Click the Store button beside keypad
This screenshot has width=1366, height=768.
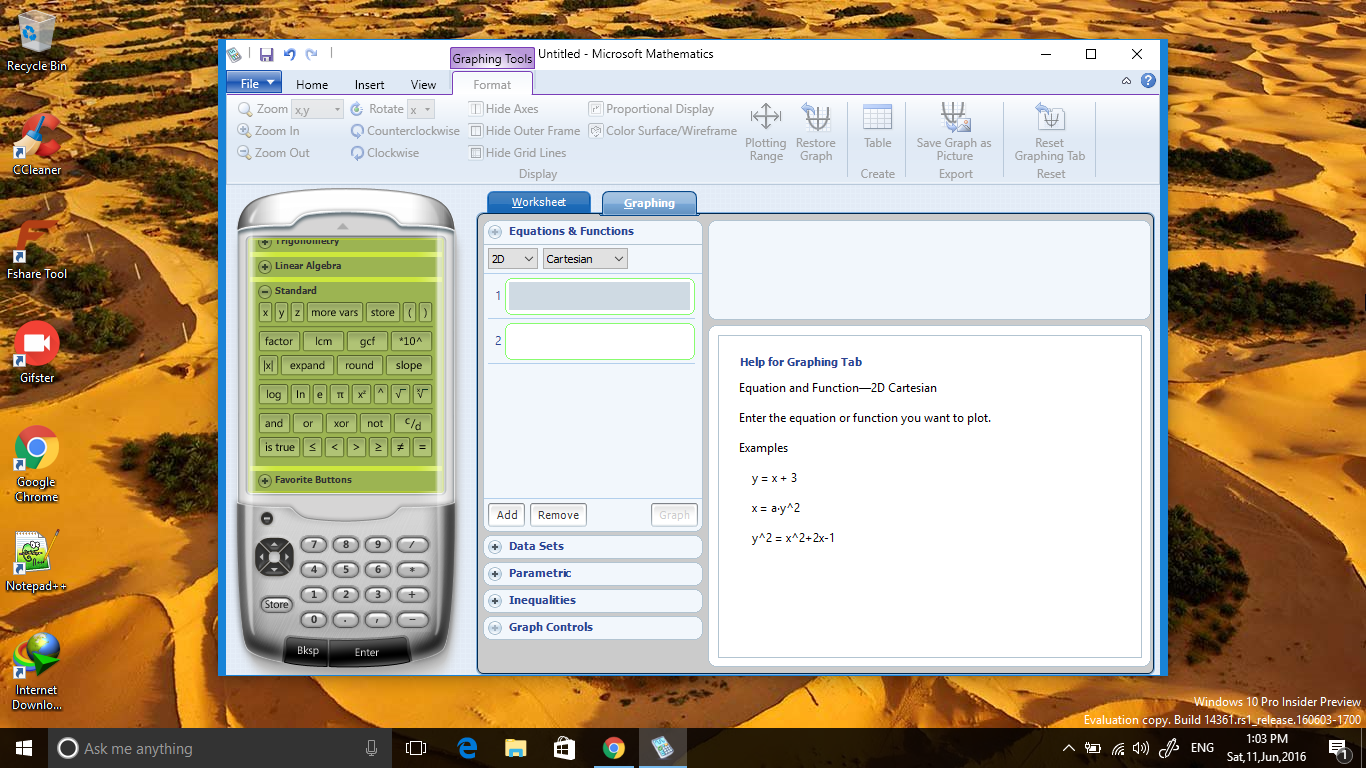click(x=276, y=604)
